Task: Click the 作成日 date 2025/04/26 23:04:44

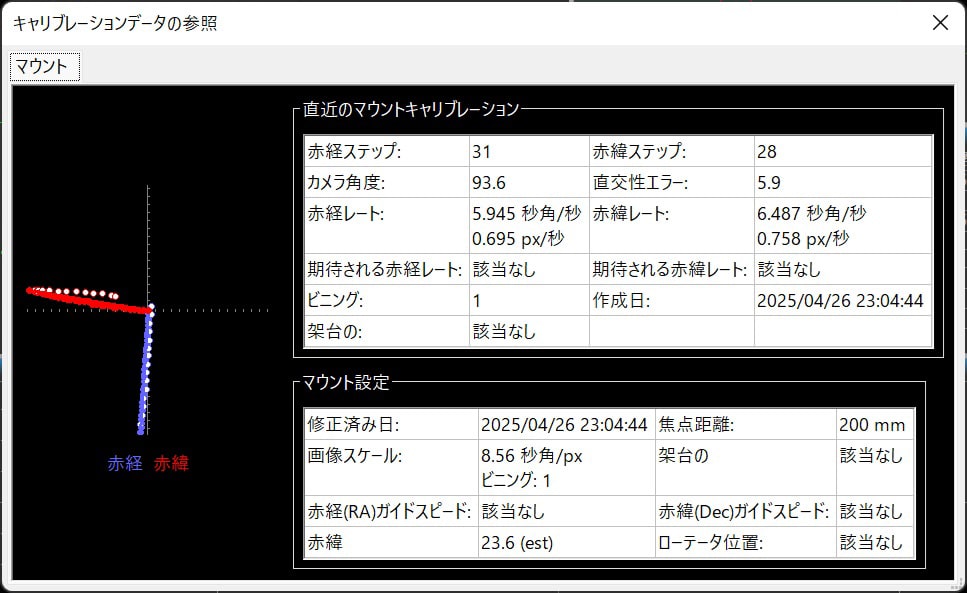Action: point(843,300)
